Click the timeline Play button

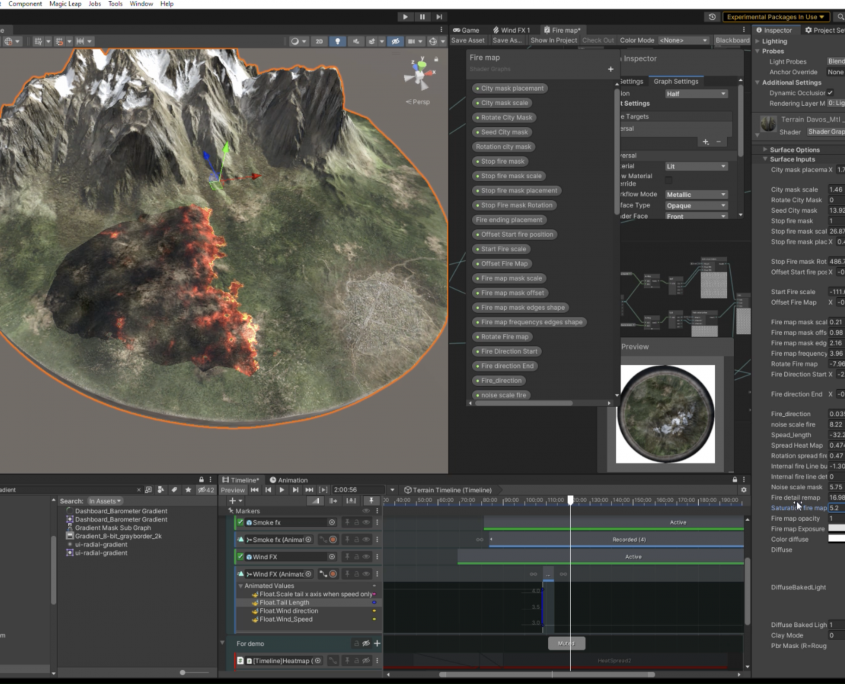282,490
